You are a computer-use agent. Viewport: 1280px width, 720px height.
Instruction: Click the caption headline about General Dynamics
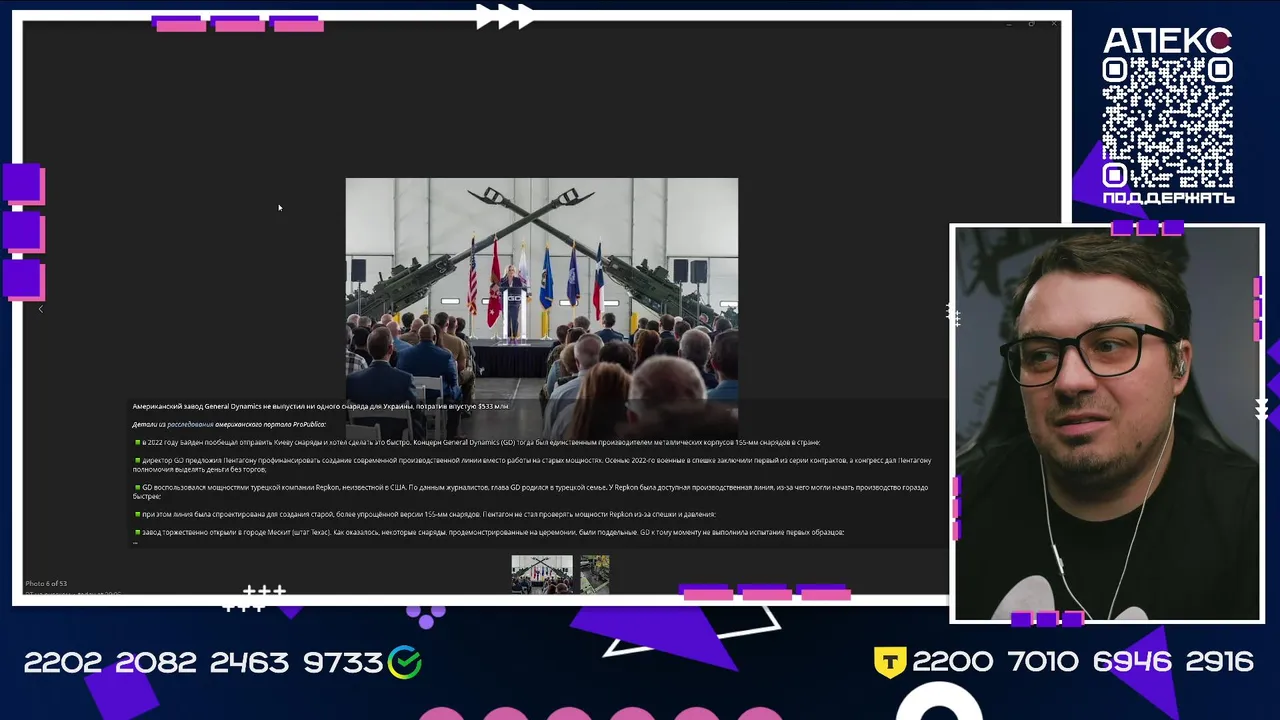click(x=321, y=407)
